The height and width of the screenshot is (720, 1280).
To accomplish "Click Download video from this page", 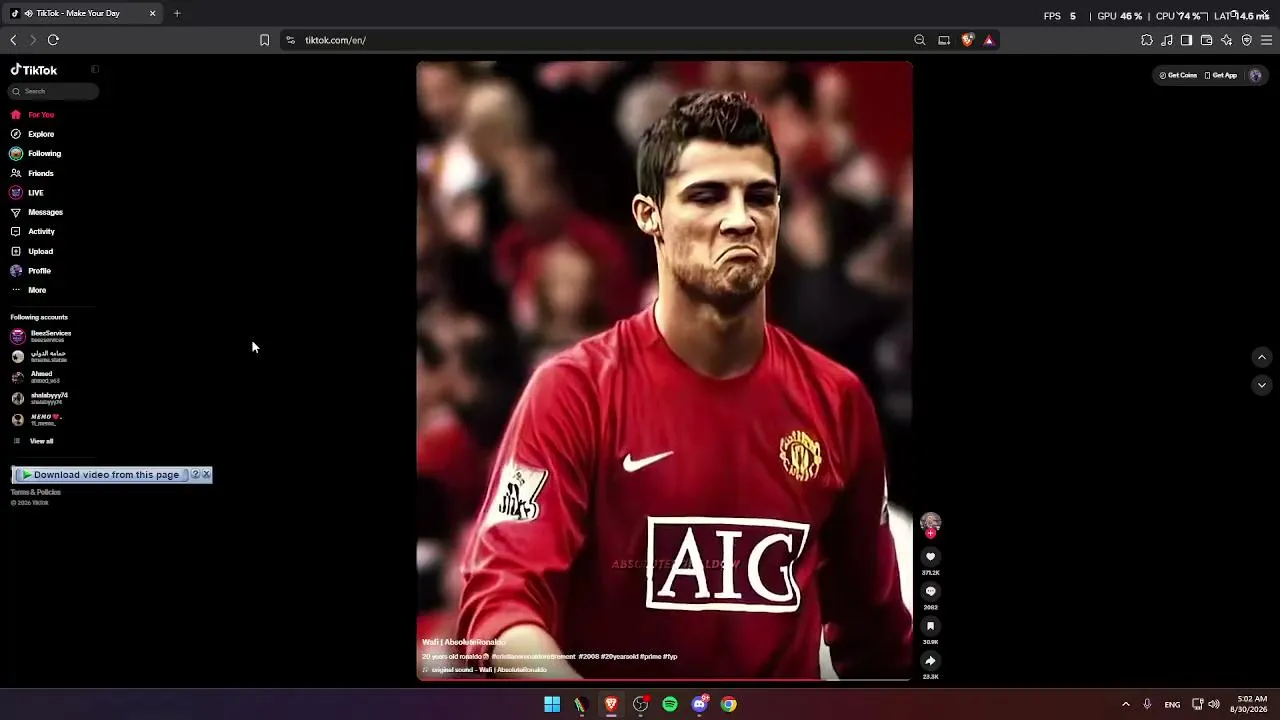I will coord(100,475).
